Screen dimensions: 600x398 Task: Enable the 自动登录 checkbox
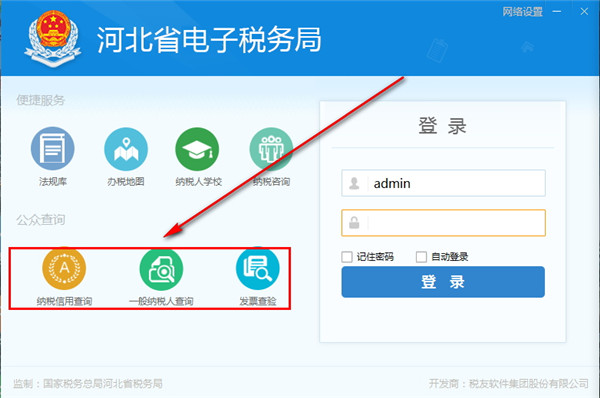(x=421, y=257)
